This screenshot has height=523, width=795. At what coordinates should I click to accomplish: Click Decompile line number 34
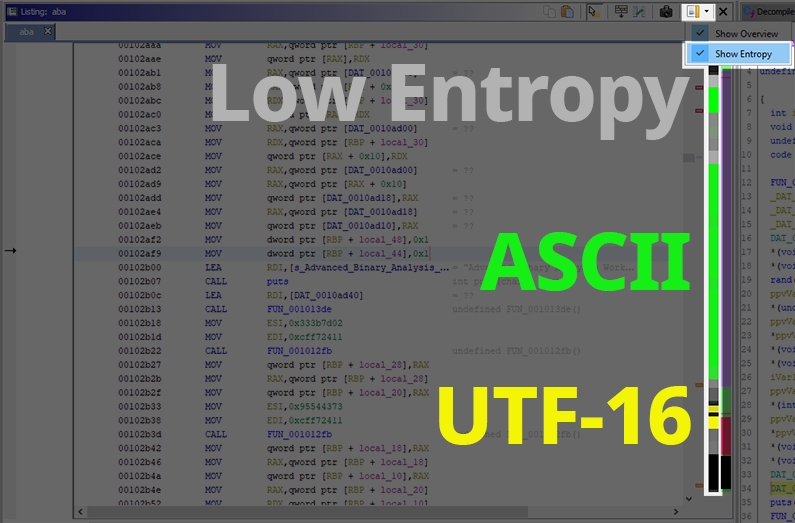click(x=746, y=488)
